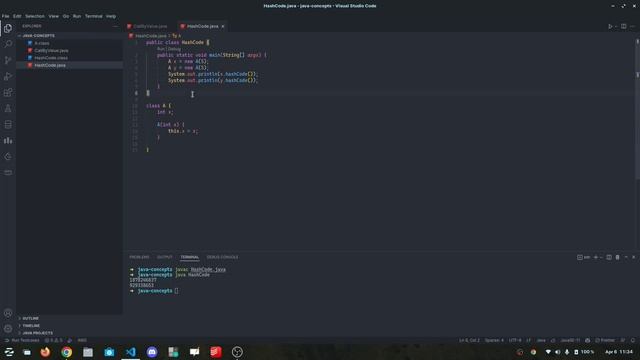Open the Extensions view
Screen dimensions: 640x360
click(8, 92)
